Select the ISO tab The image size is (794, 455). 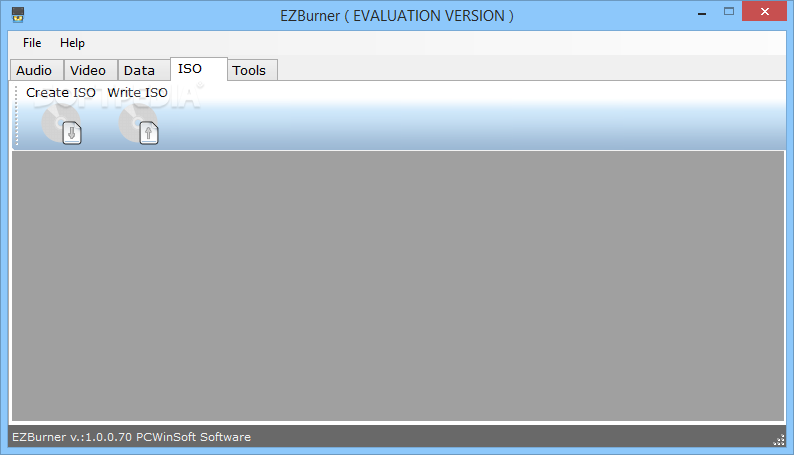click(198, 69)
